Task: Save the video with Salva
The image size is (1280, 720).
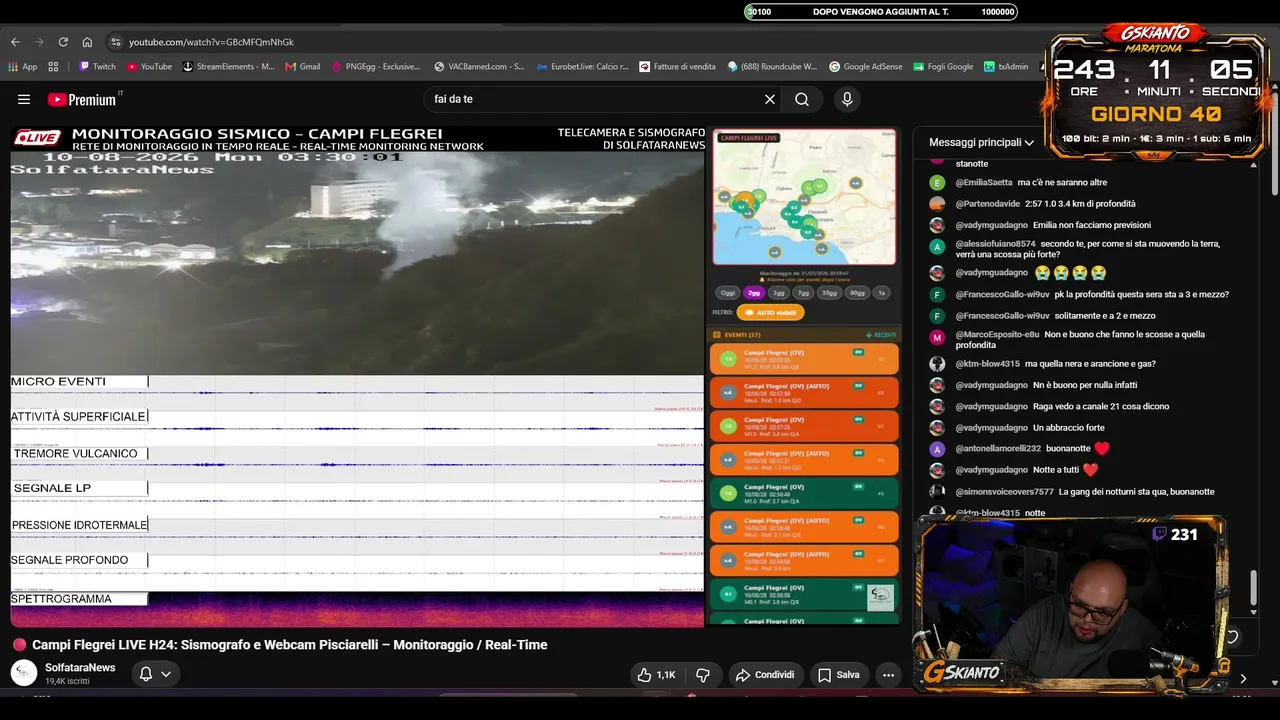Action: coord(839,675)
